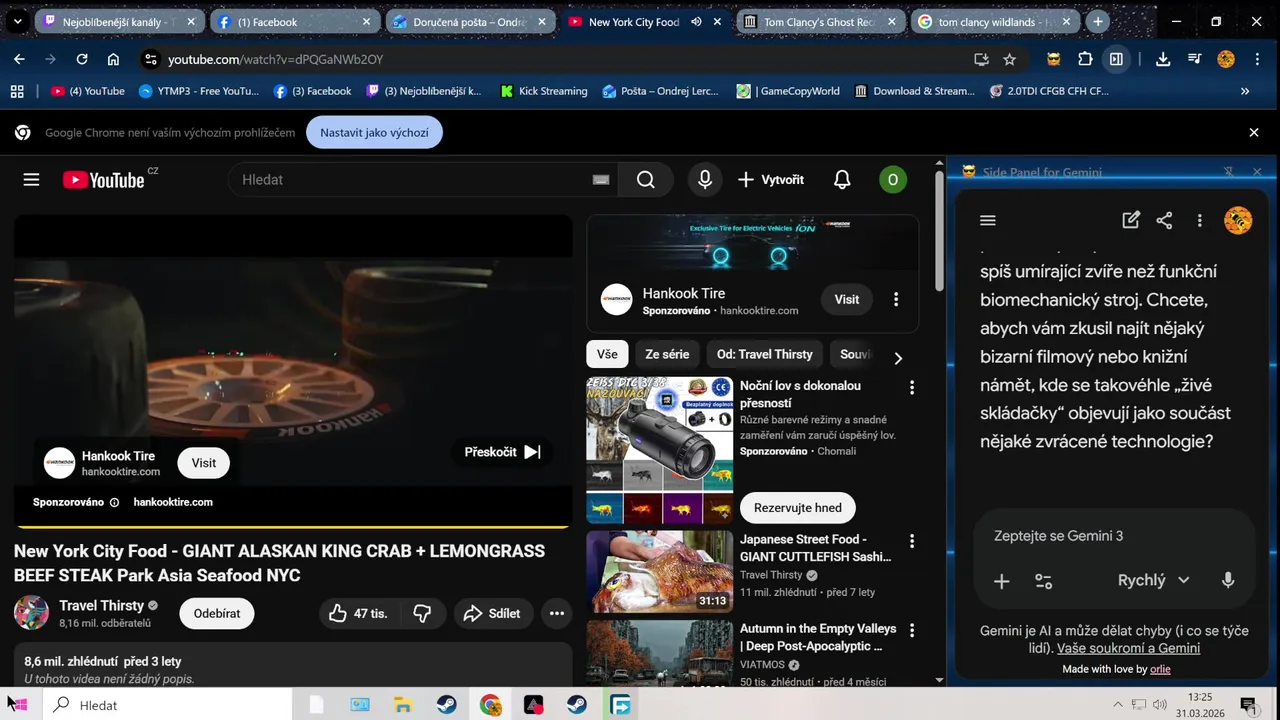Expand the Windows system tray hidden icons
This screenshot has width=1280, height=720.
(x=1118, y=705)
